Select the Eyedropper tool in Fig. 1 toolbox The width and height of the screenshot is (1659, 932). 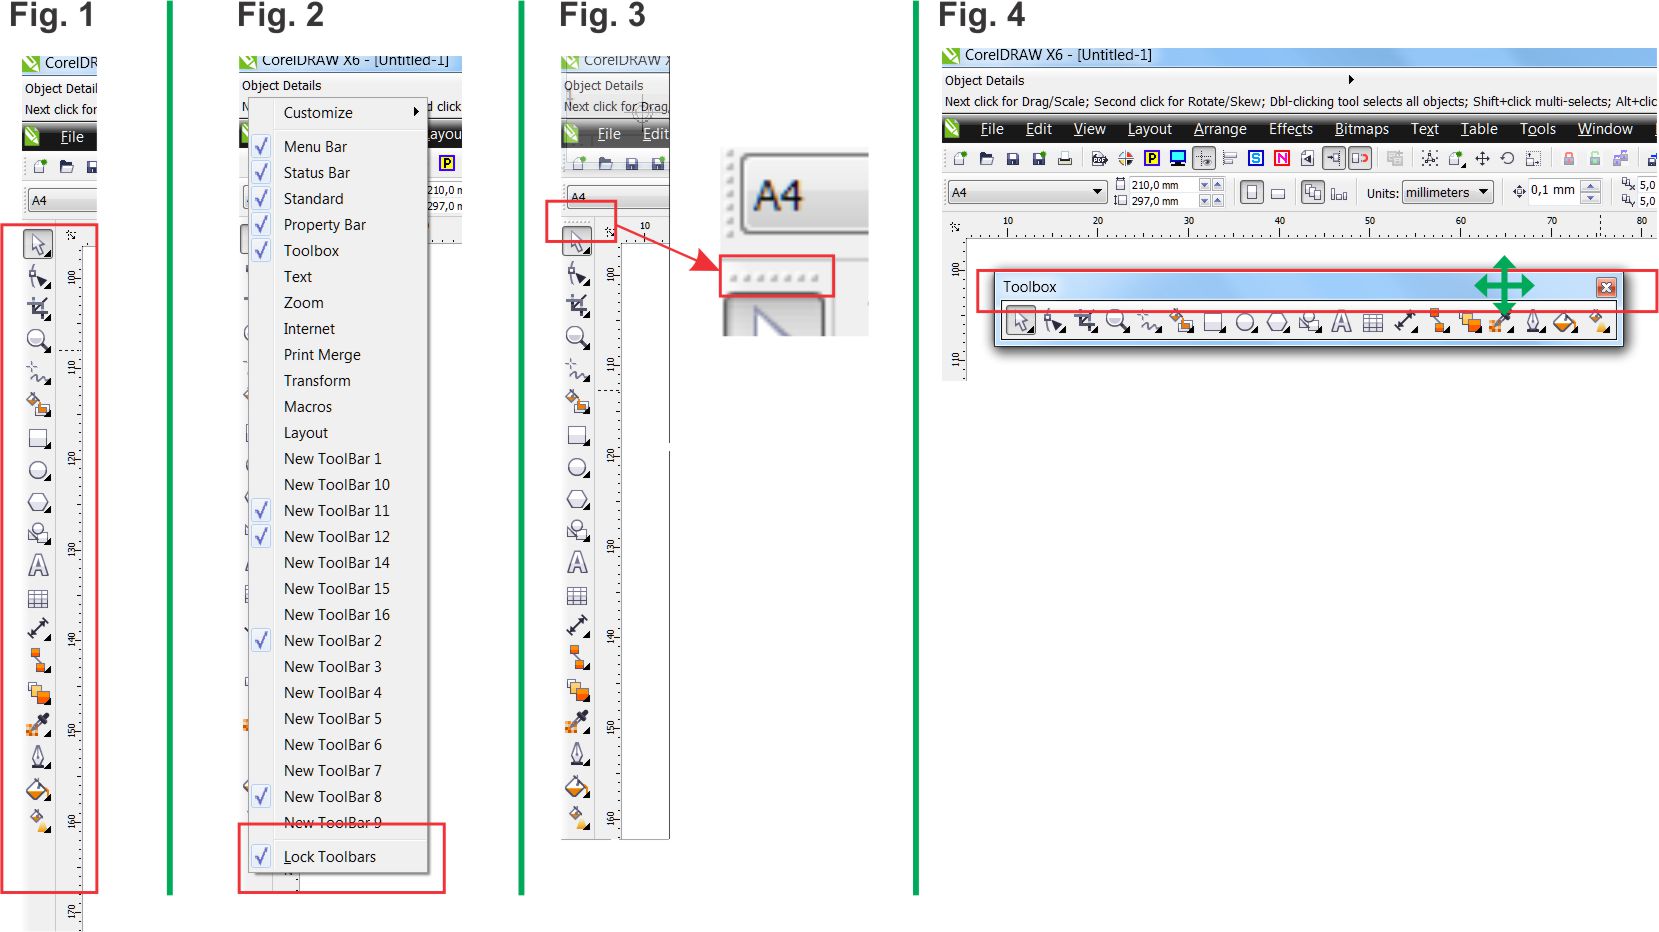coord(38,725)
